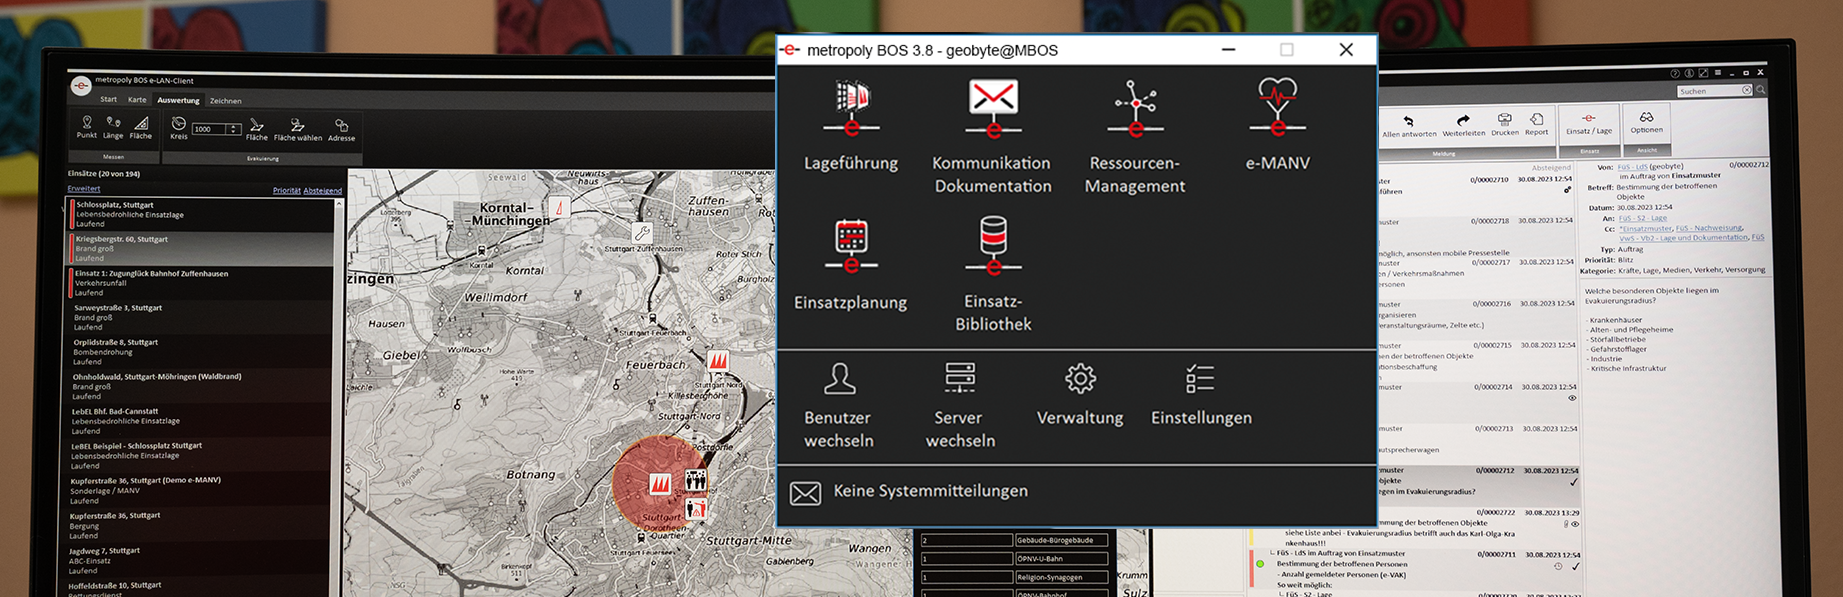
Task: Click the fire marker at Stuttgart Nord
Action: [x=718, y=361]
